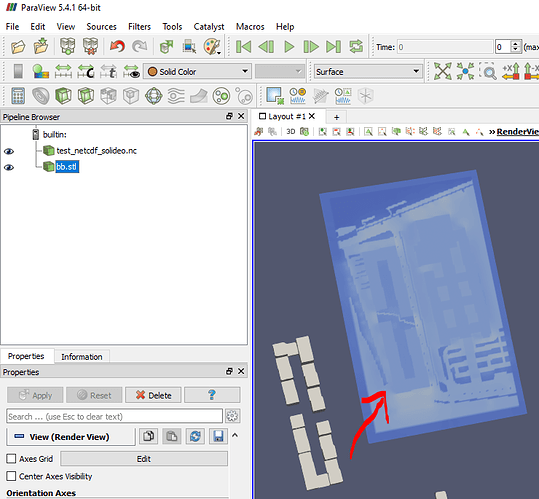Click the Stream Tracer filter icon

[x=176, y=96]
